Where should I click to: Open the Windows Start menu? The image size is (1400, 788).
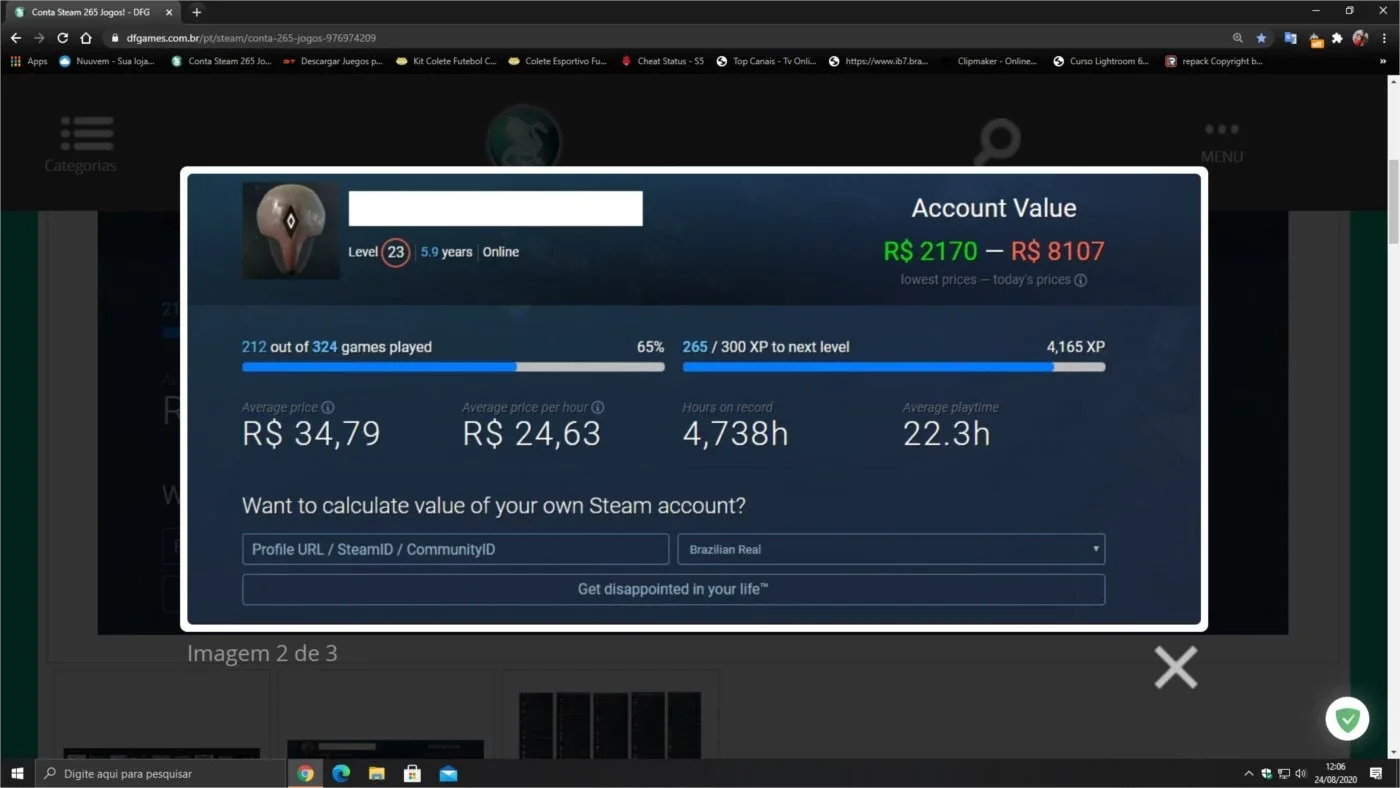(16, 773)
